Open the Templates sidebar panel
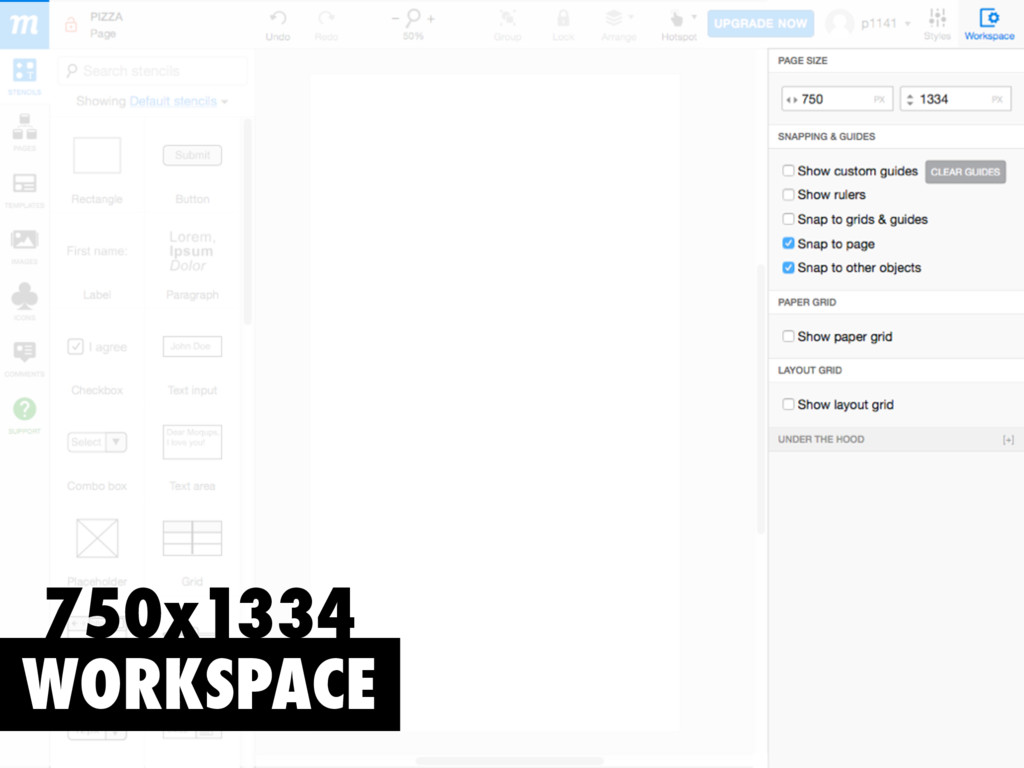1024x768 pixels. [x=24, y=190]
